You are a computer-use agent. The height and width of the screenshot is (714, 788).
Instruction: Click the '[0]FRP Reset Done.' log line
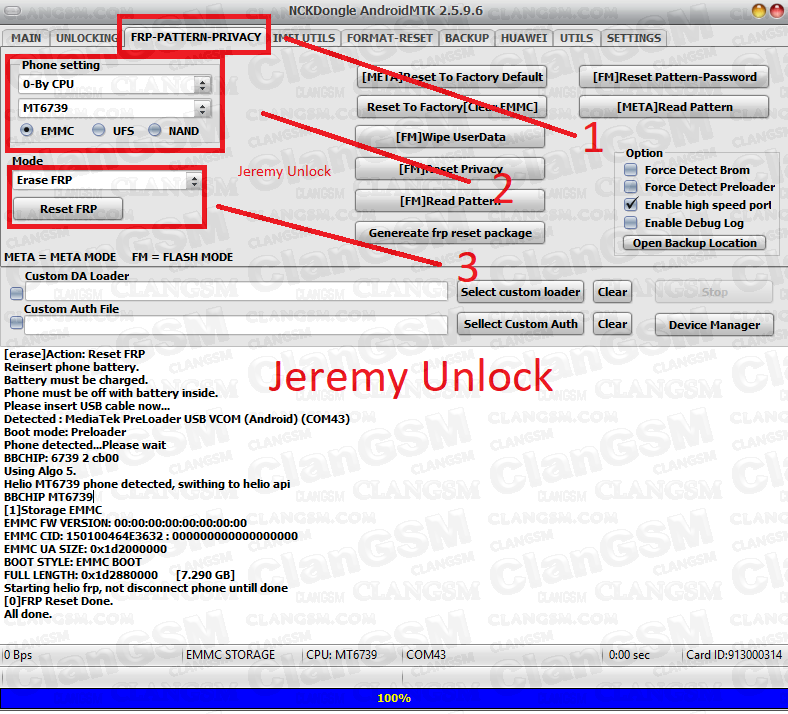pos(58,601)
